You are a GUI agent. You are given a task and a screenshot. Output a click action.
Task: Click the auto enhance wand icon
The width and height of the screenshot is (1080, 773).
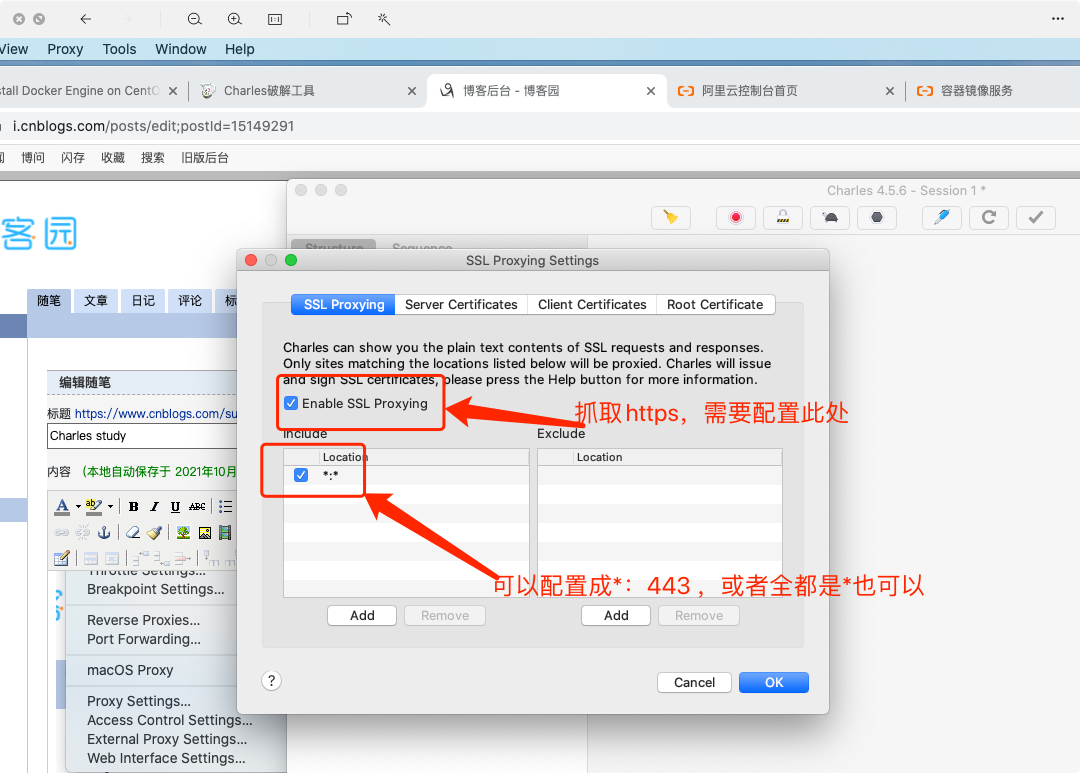tap(384, 19)
